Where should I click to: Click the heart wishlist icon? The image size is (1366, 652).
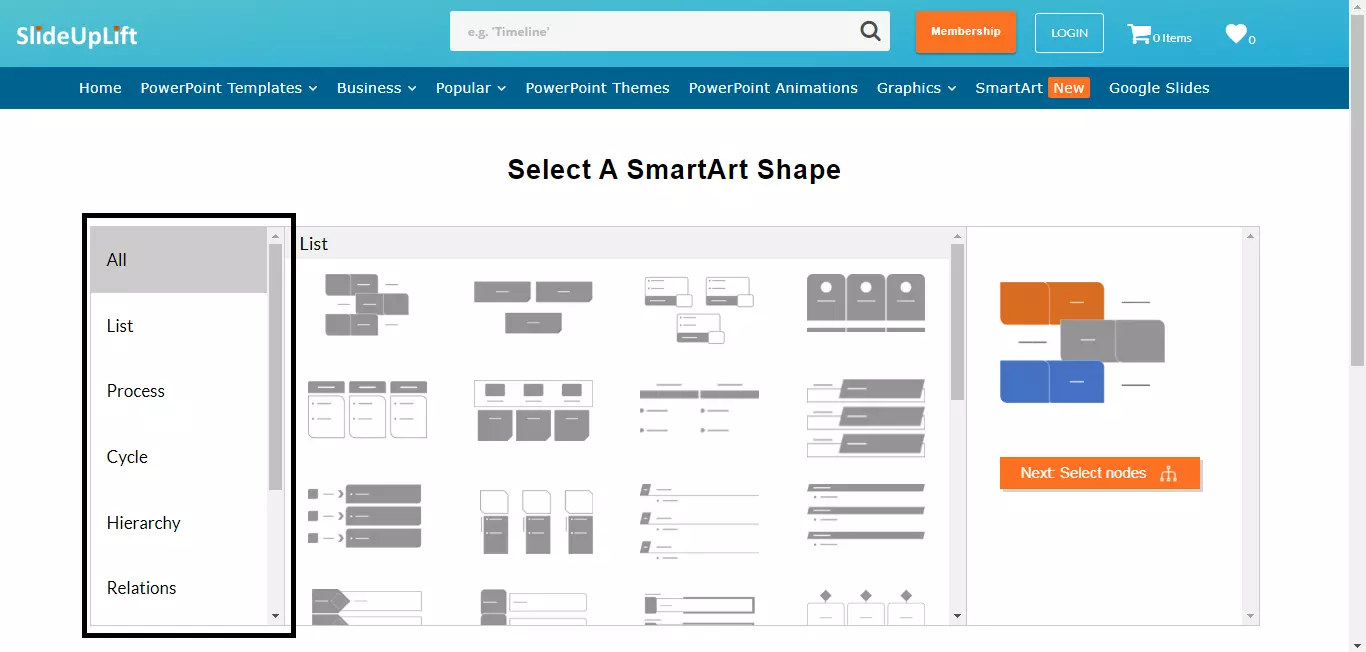coord(1236,34)
